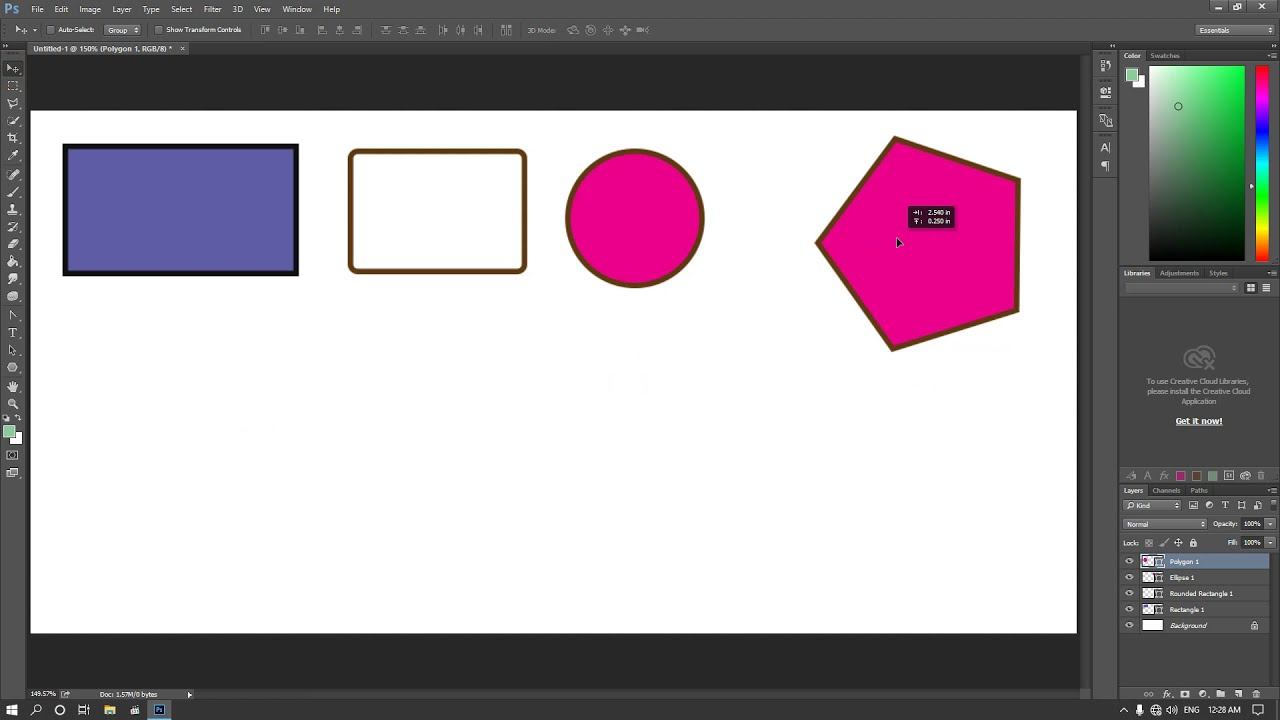Open the Fill slider dropdown arrow
Screen dimensions: 1280x720
click(1270, 543)
